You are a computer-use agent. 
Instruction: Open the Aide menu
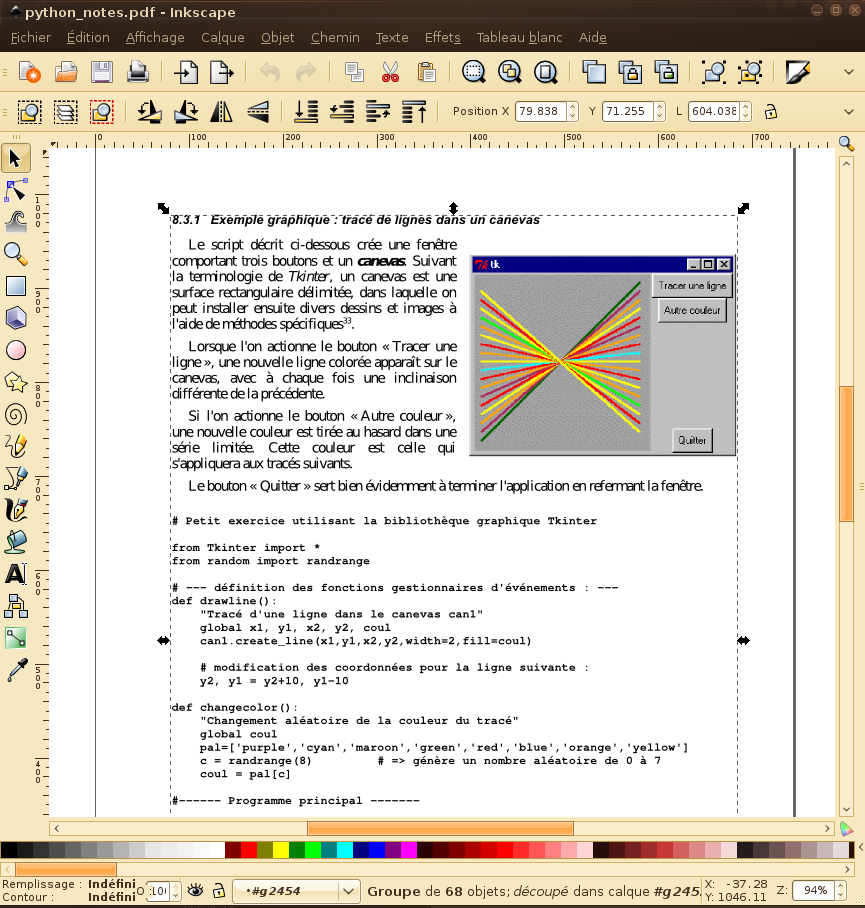(593, 38)
